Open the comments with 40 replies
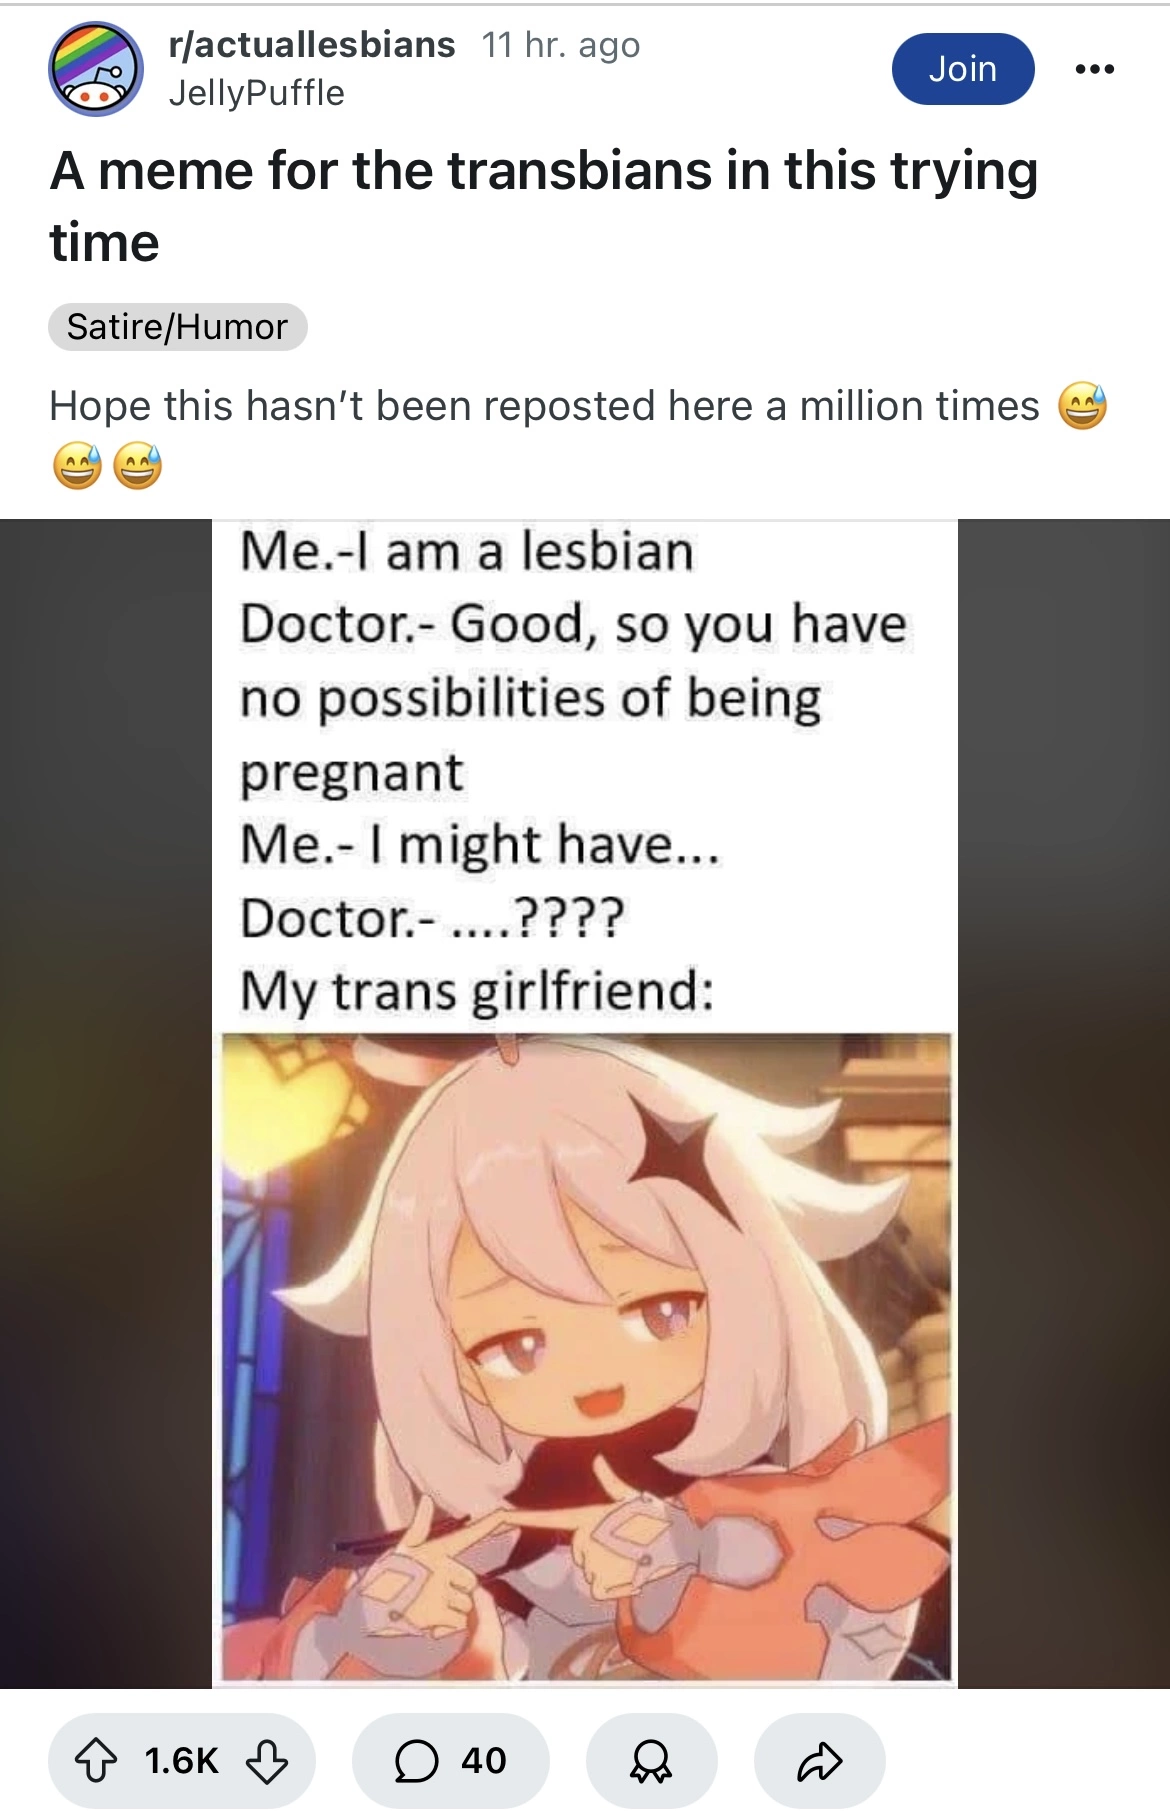 [450, 1761]
